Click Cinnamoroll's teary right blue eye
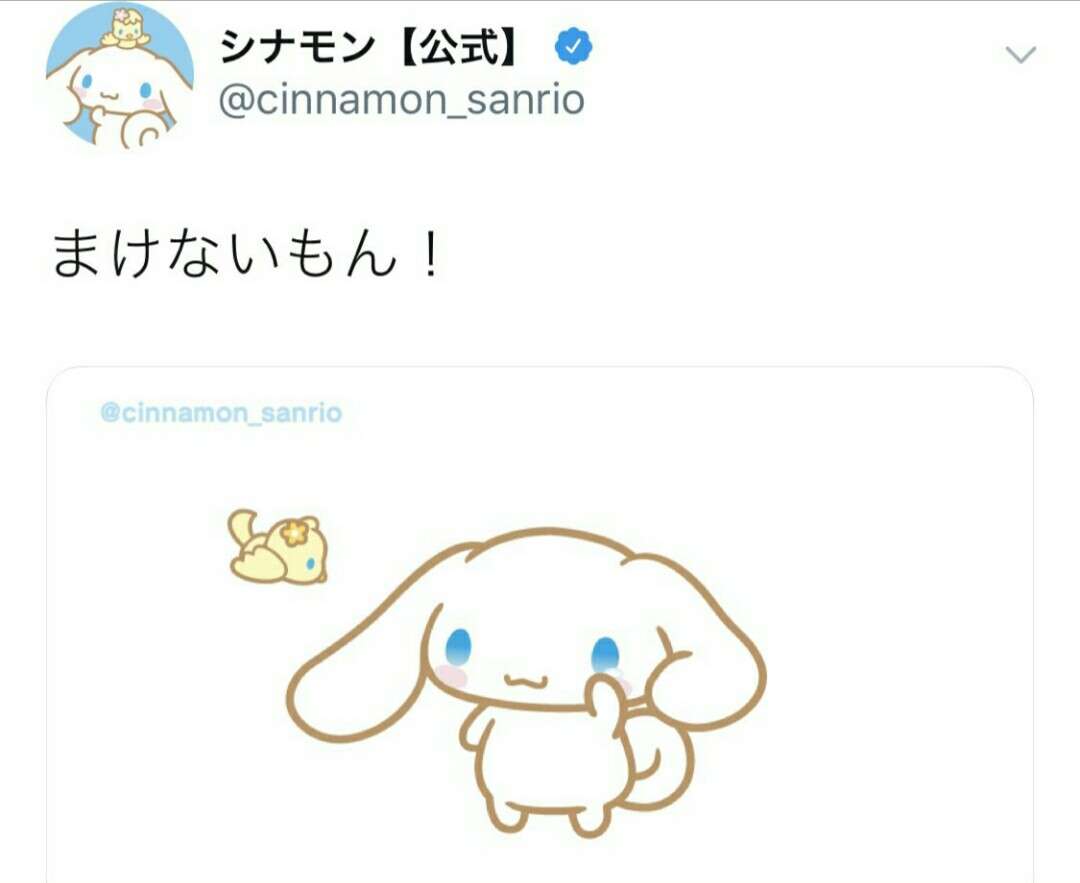1080x883 pixels. pyautogui.click(x=605, y=654)
